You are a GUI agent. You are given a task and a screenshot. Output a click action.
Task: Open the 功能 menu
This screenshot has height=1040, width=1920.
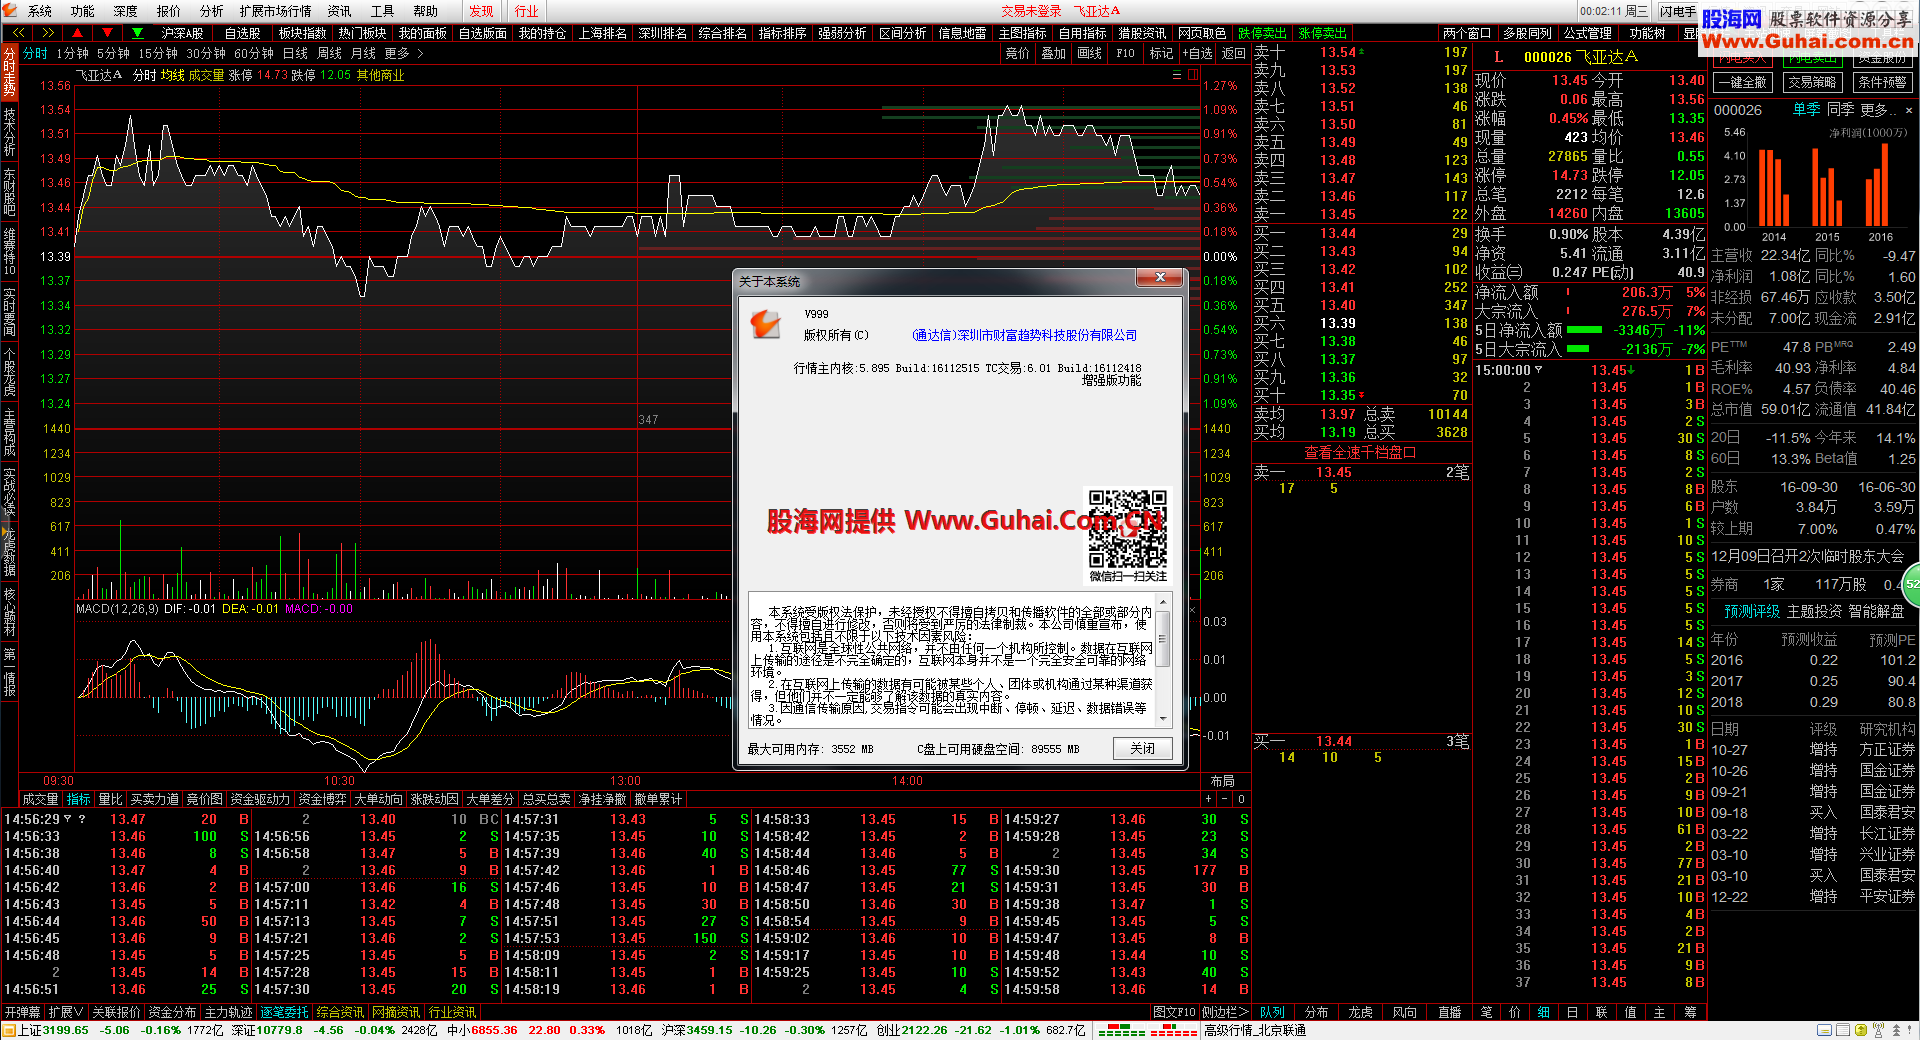pos(82,11)
